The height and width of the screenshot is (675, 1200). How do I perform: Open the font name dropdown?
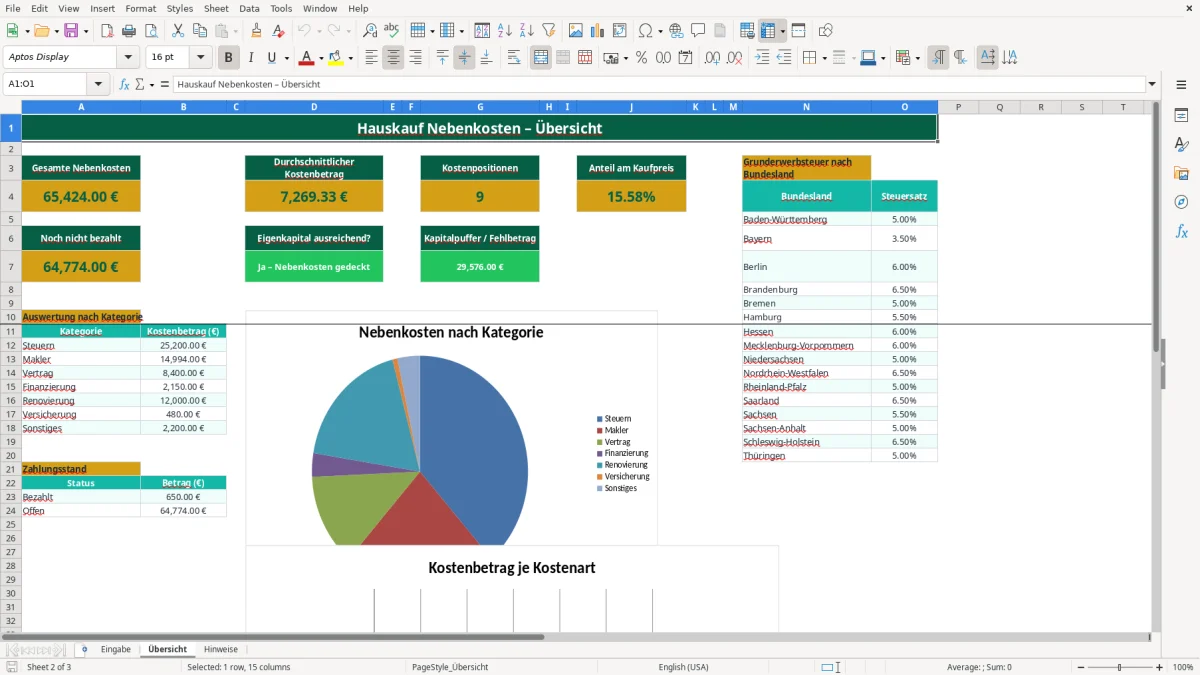coord(127,57)
